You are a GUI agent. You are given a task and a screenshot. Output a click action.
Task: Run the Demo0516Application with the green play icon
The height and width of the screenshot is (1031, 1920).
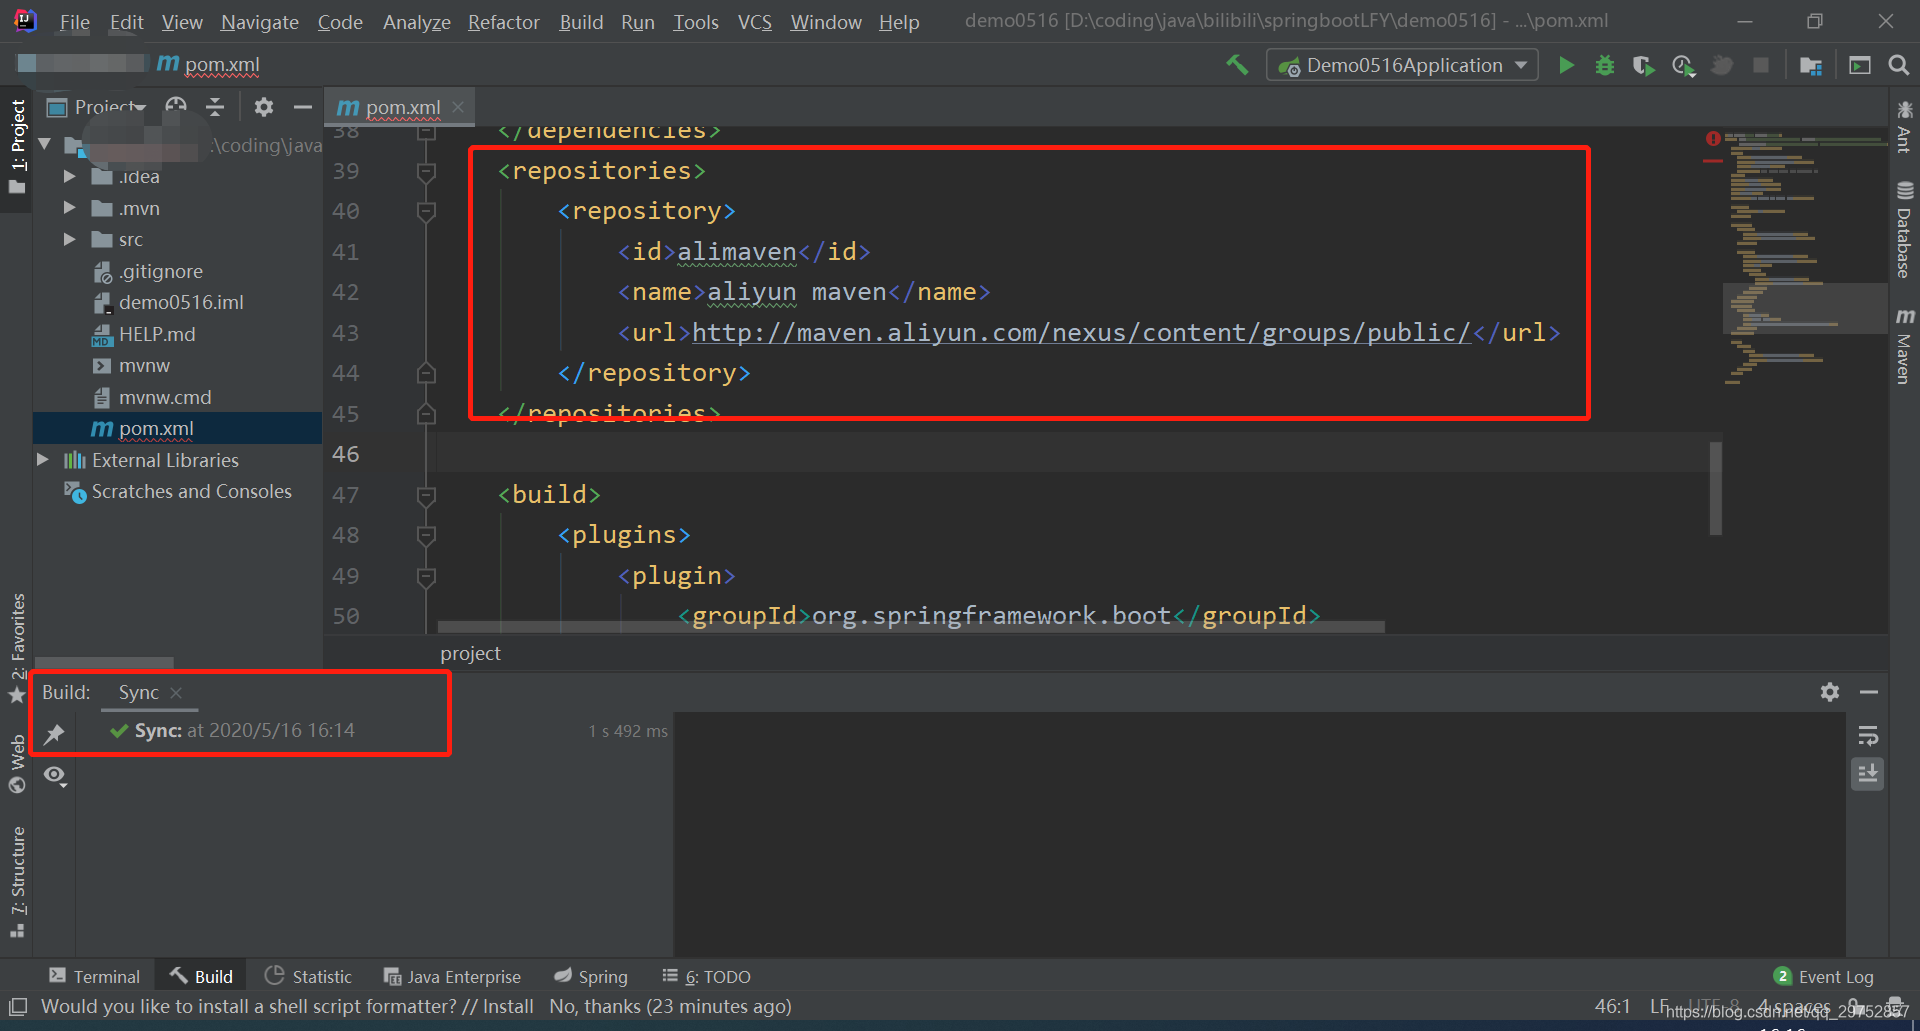pyautogui.click(x=1566, y=64)
